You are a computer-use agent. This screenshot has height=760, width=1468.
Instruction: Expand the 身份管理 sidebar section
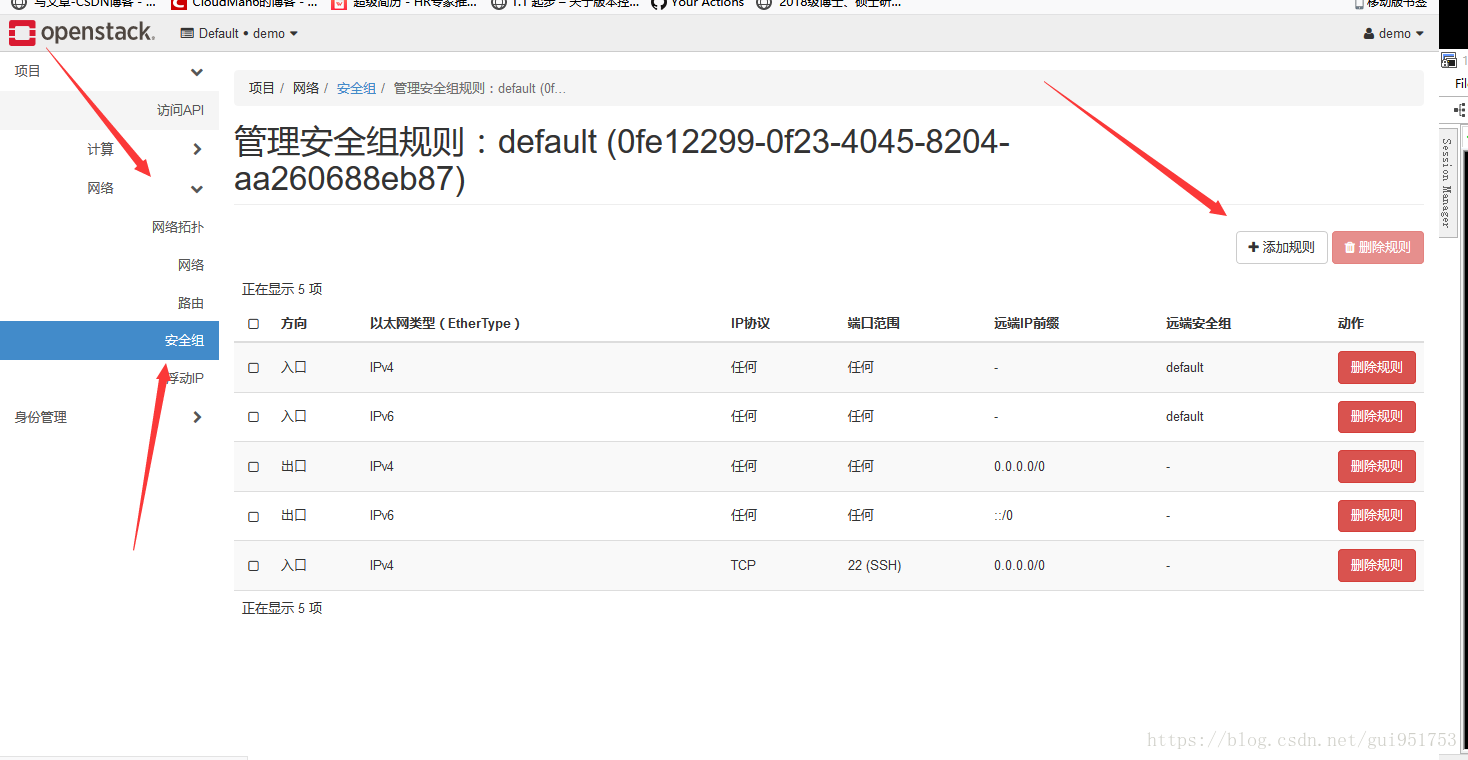click(109, 417)
